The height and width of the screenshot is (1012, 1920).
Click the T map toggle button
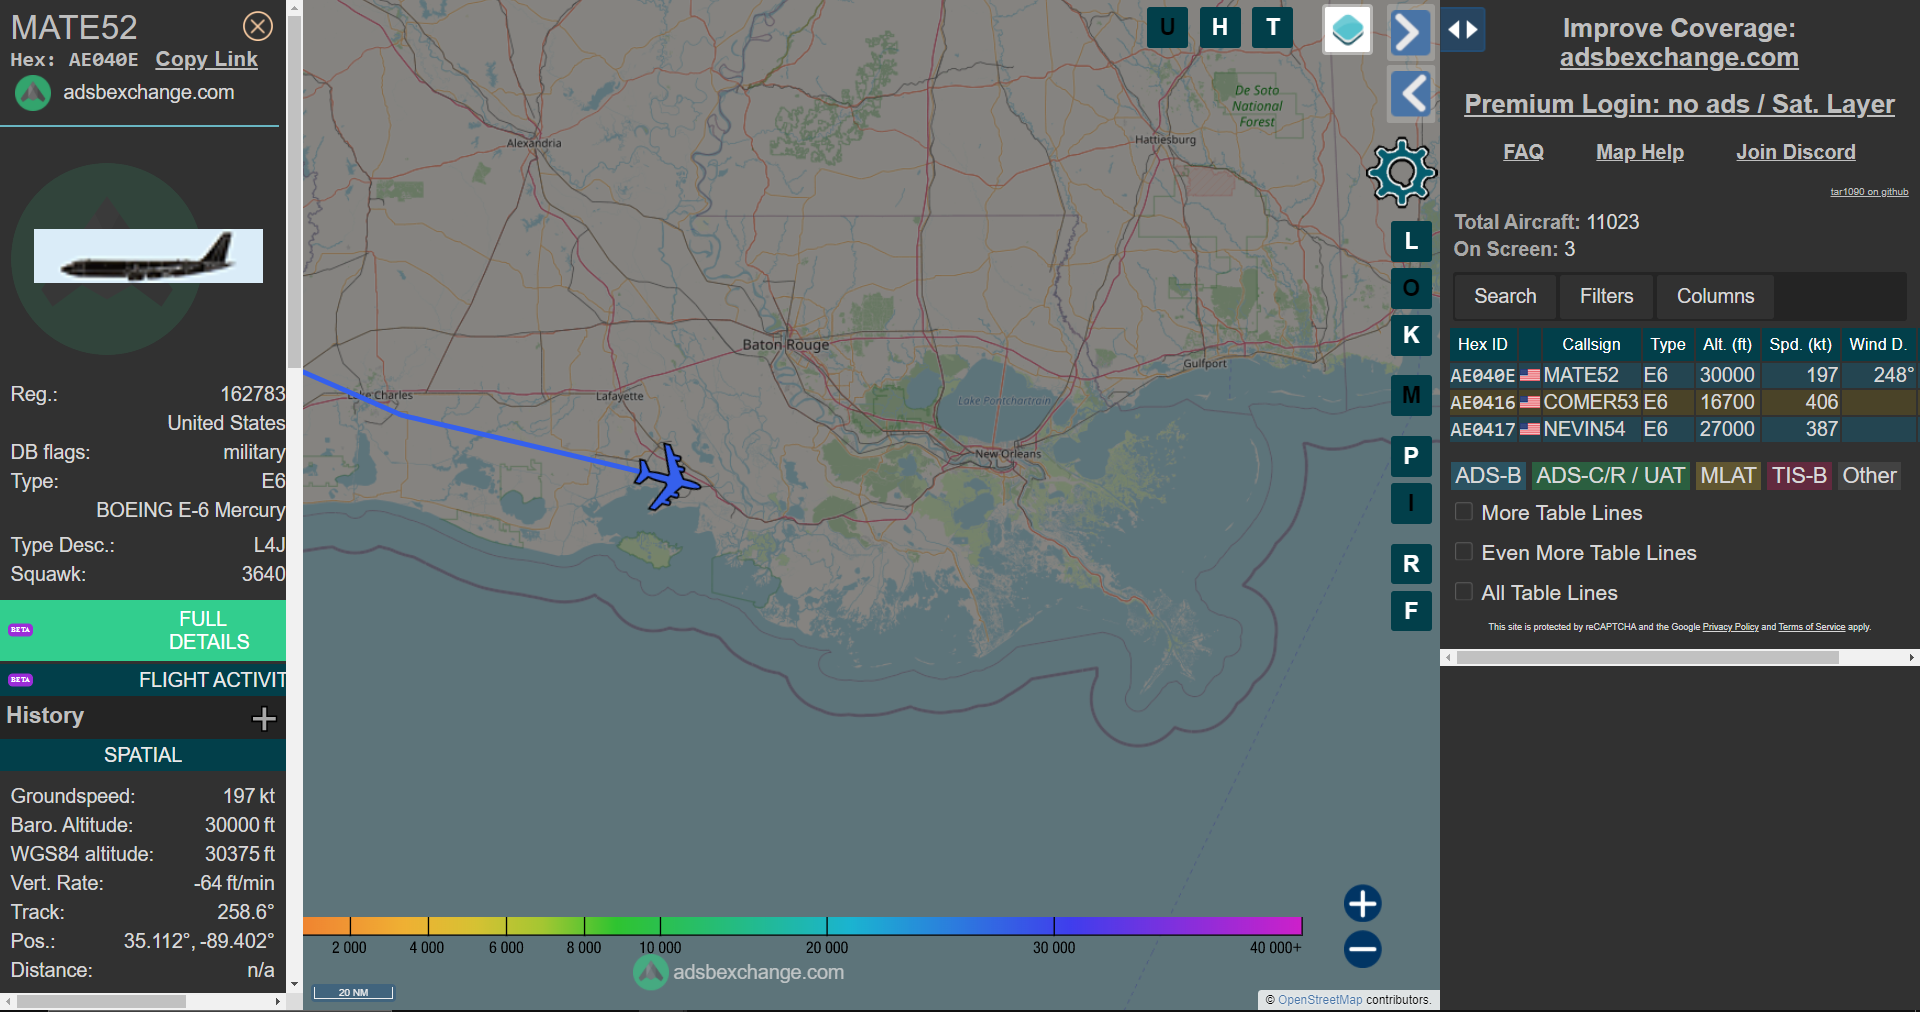tap(1273, 27)
